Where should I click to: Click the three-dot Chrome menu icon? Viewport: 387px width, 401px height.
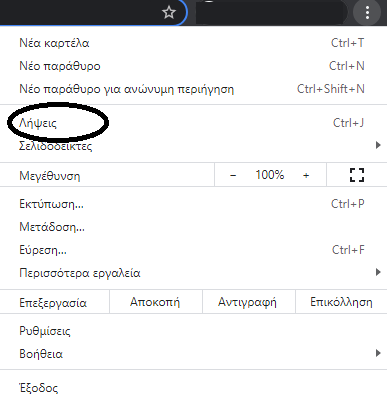[367, 13]
